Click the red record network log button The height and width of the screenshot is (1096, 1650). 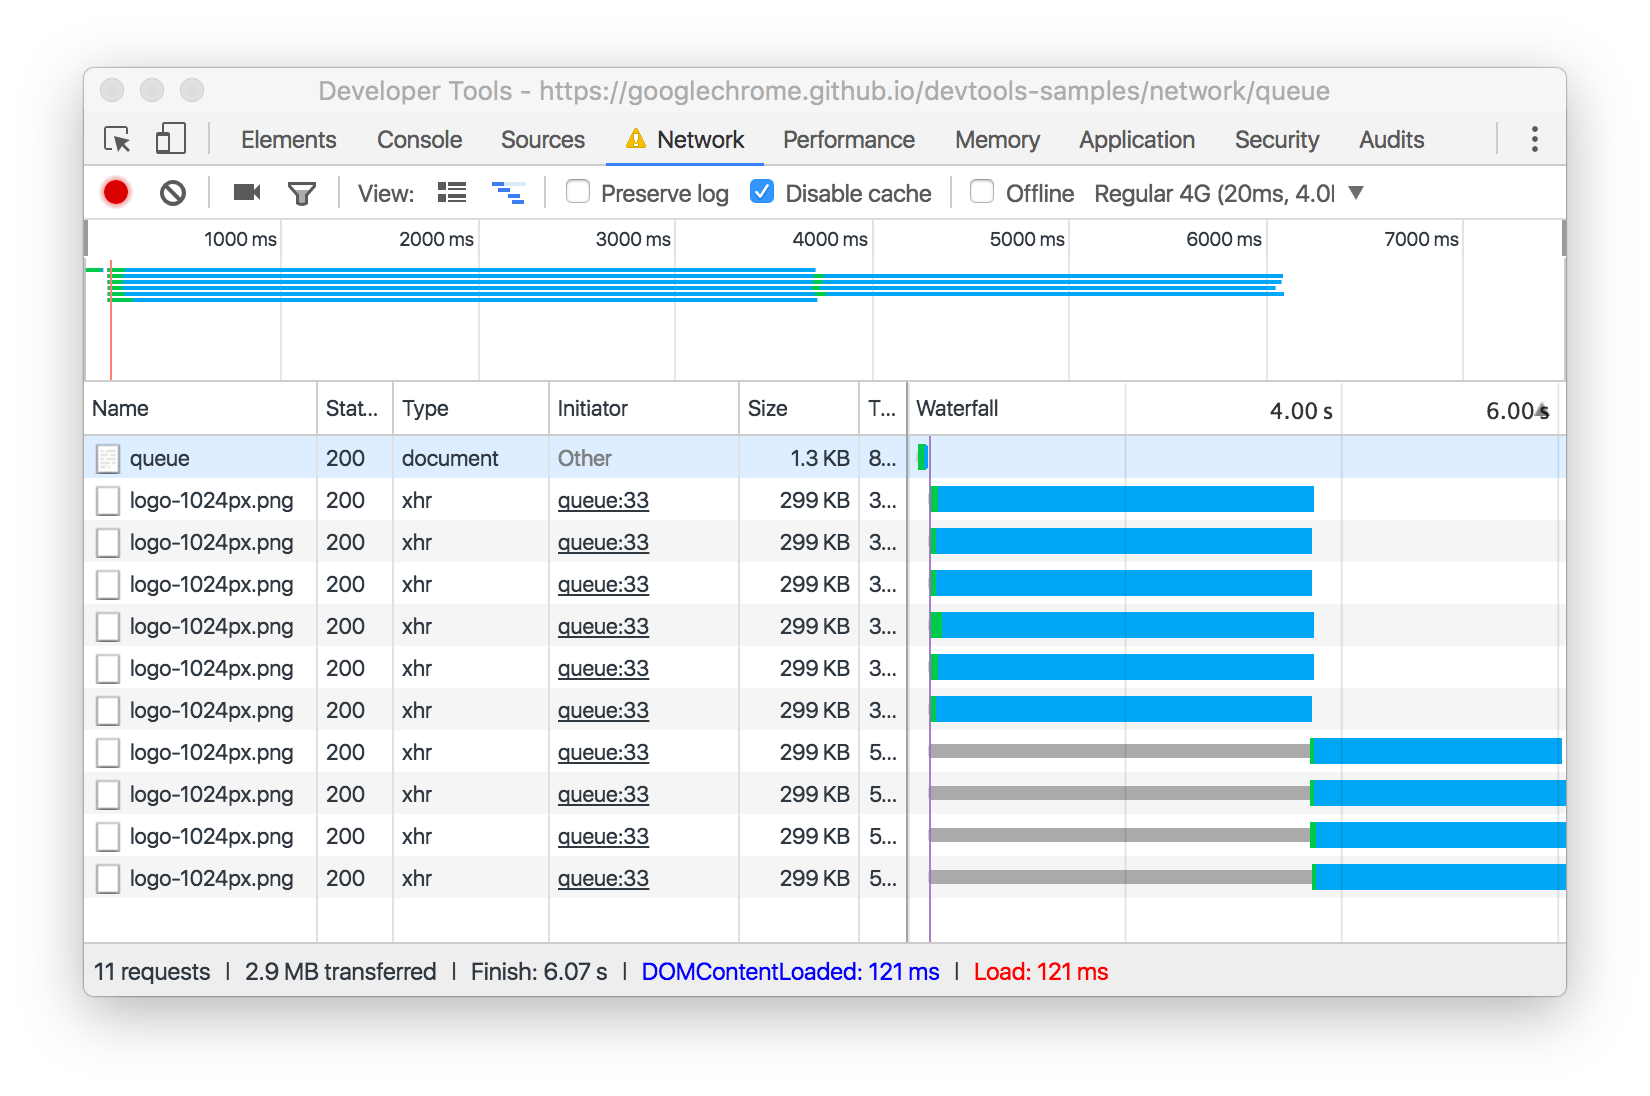[115, 192]
